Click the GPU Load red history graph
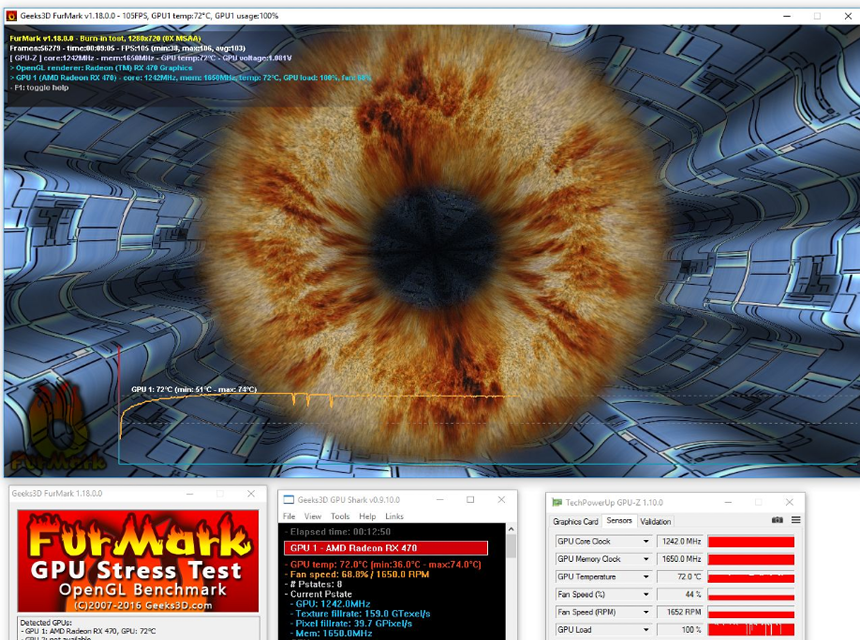The width and height of the screenshot is (860, 640). click(x=751, y=630)
